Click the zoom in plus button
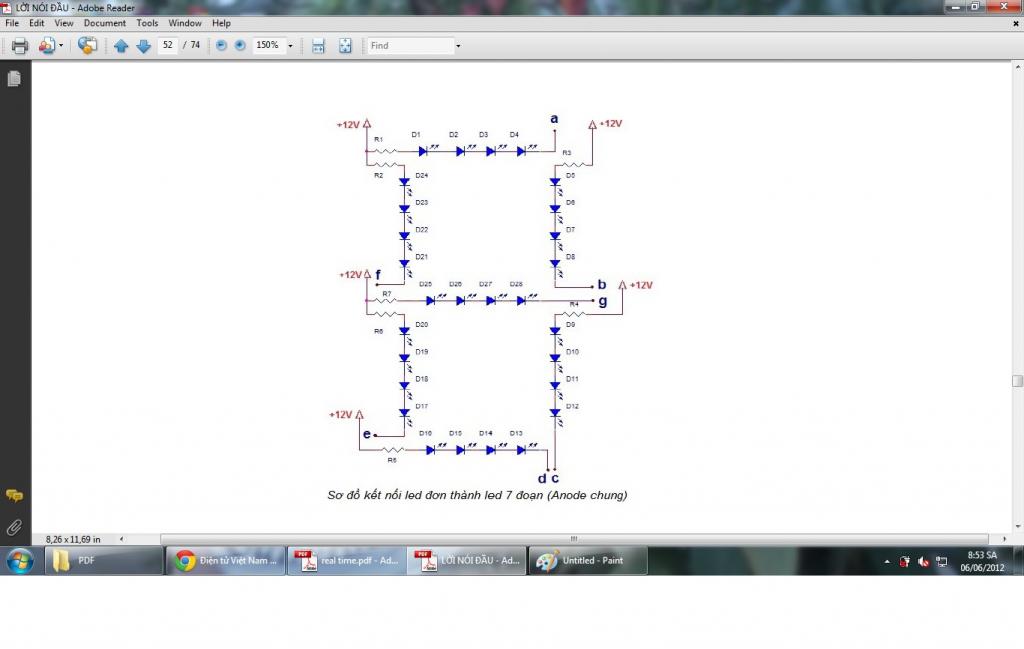This screenshot has height=649, width=1024. coord(240,46)
